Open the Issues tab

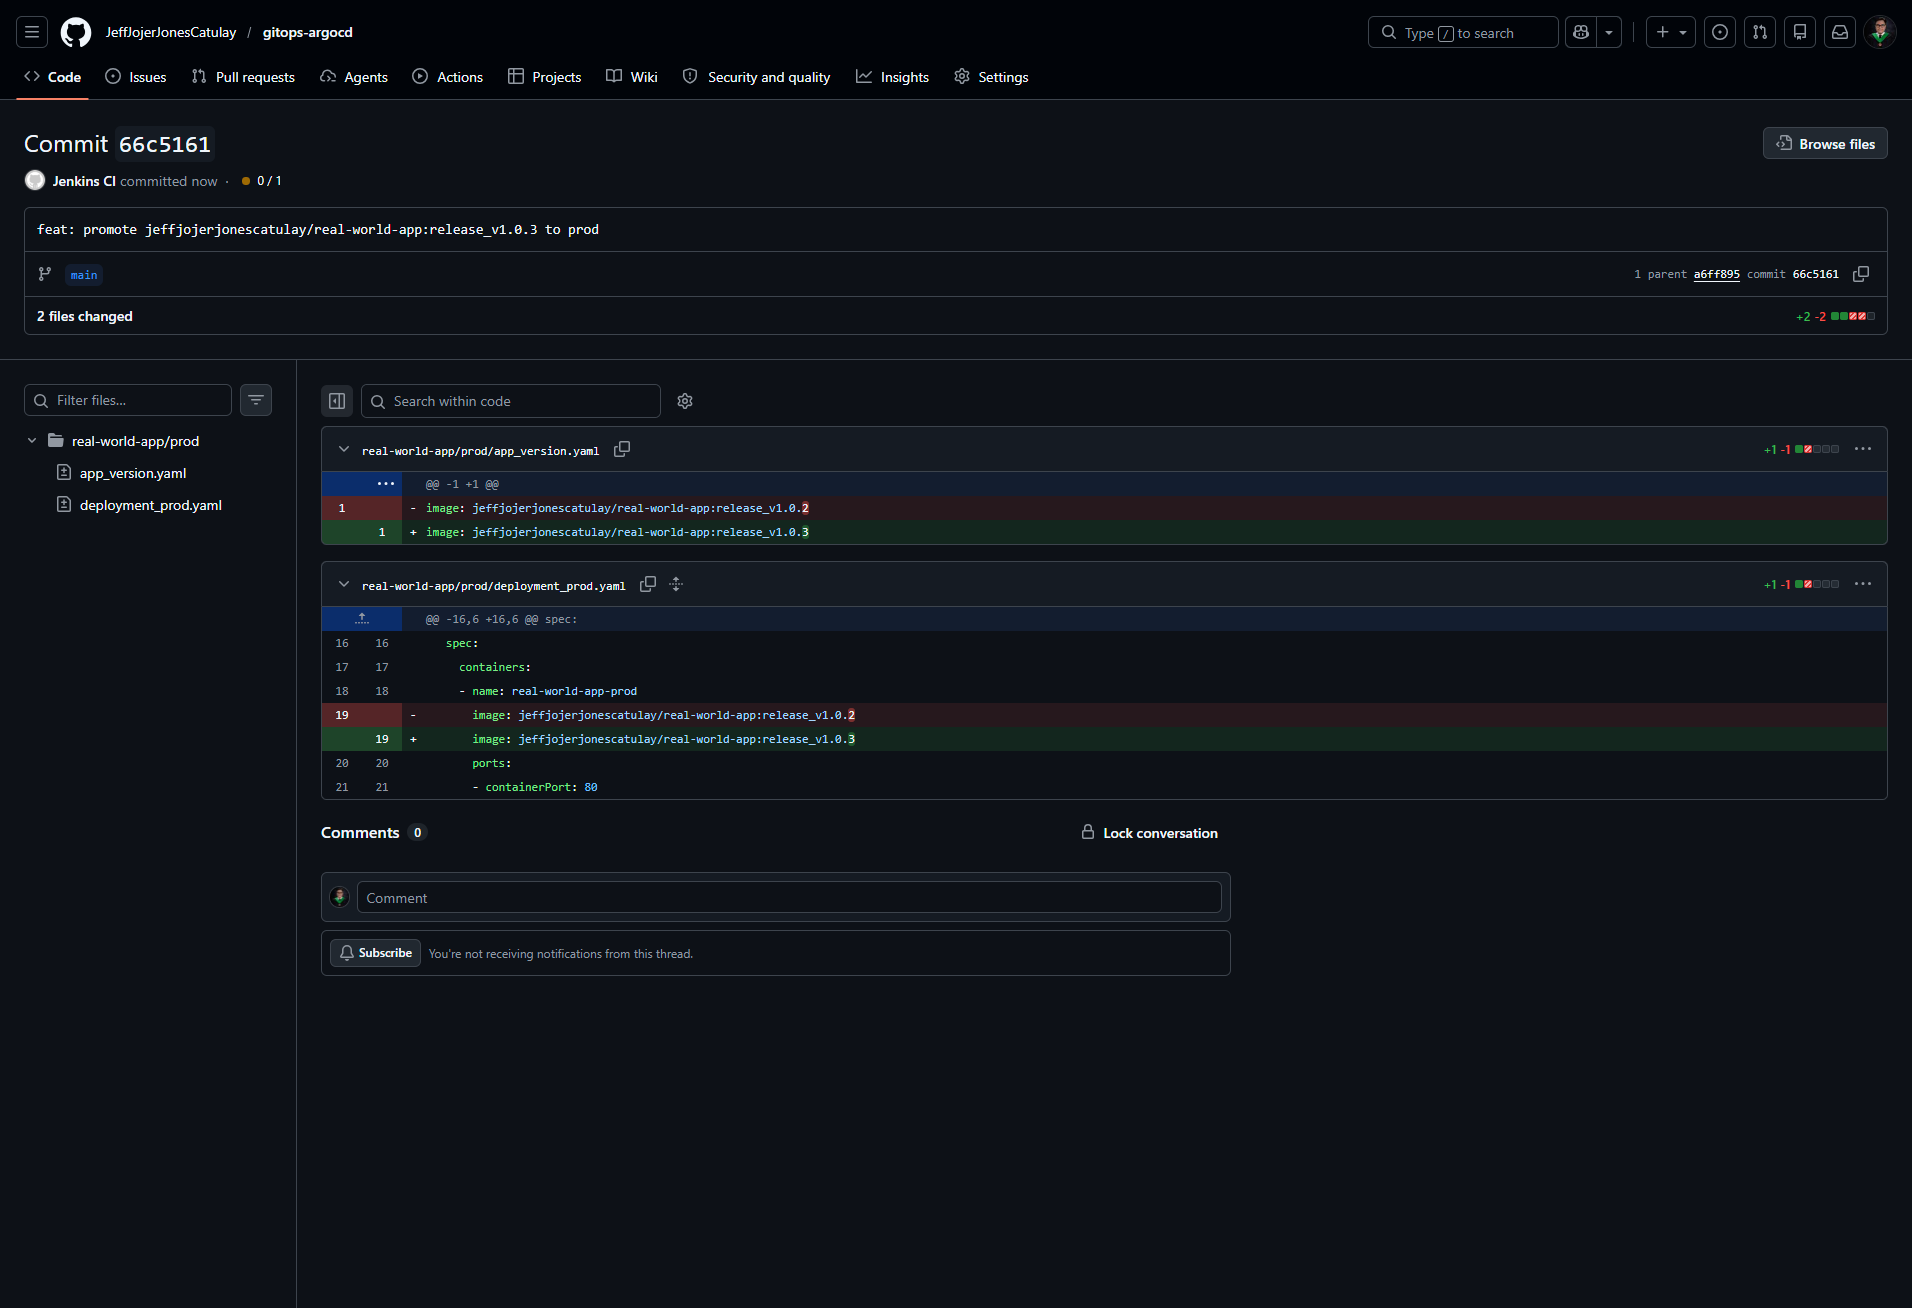136,77
